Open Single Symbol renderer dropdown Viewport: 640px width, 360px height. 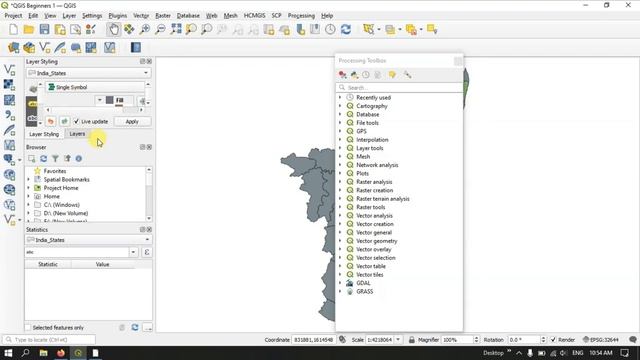tap(95, 87)
